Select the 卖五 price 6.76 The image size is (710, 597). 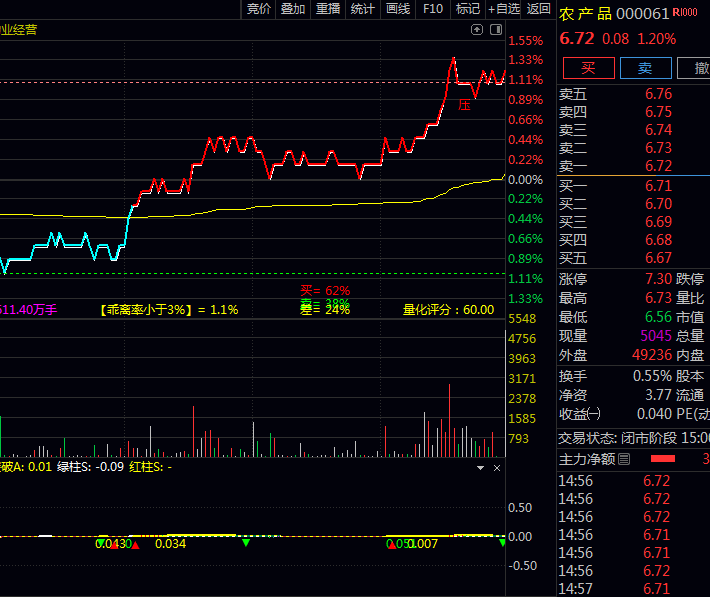pos(658,94)
